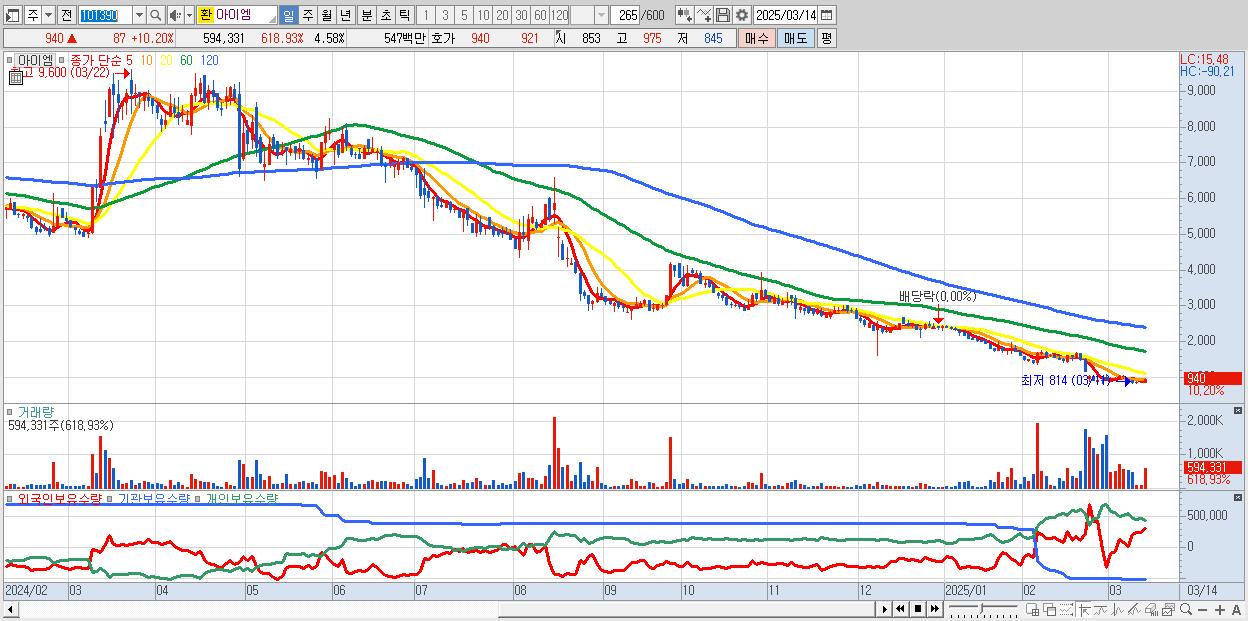Screen dimensions: 1248x621
Task: Choose the 5 interval button
Action: (464, 15)
